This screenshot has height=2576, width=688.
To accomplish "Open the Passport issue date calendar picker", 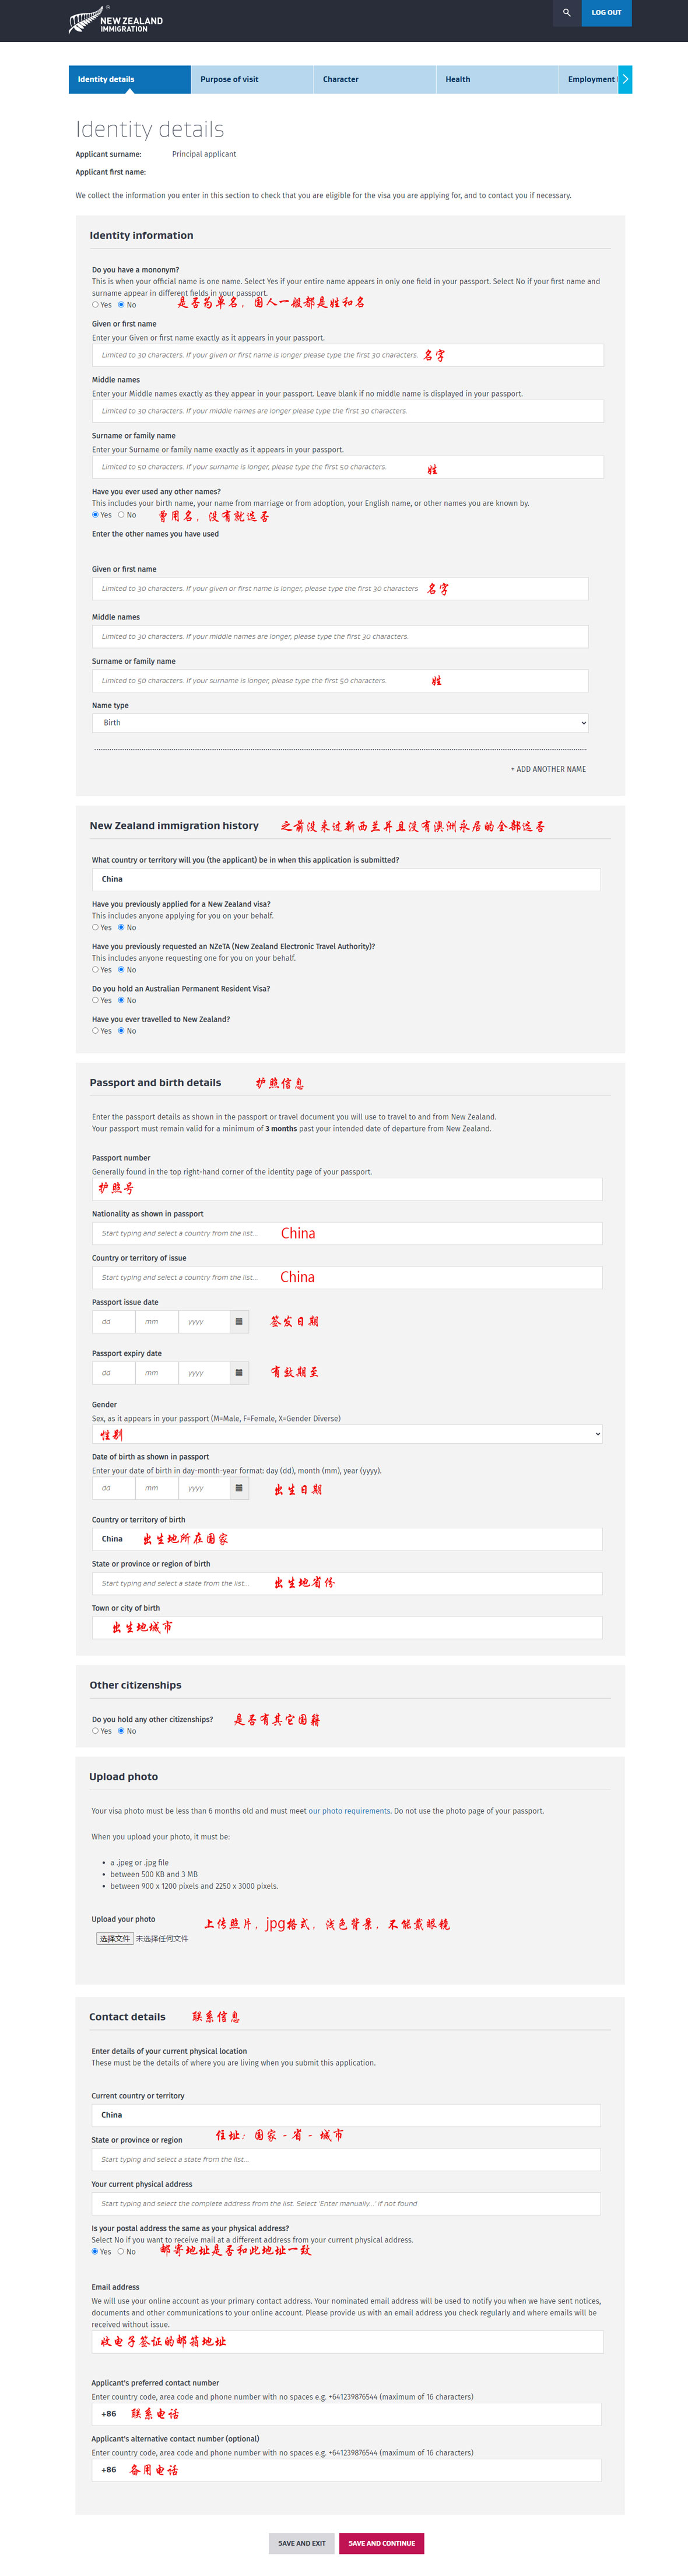I will click(x=239, y=1322).
